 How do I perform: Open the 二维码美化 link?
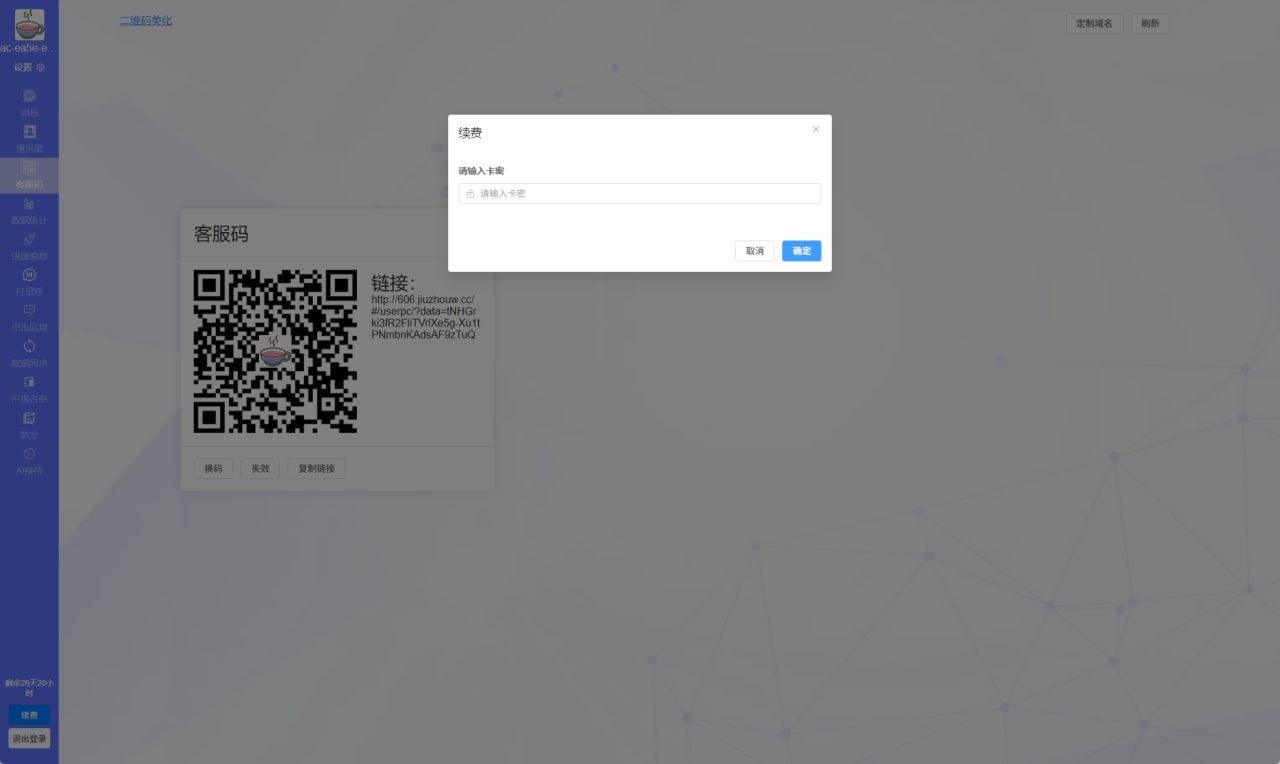146,20
